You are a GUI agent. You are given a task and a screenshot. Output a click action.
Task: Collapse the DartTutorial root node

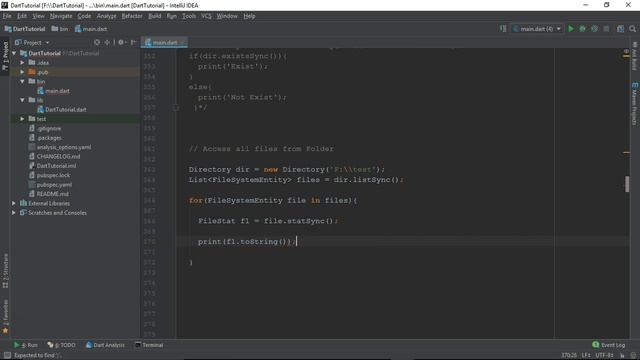[14, 53]
